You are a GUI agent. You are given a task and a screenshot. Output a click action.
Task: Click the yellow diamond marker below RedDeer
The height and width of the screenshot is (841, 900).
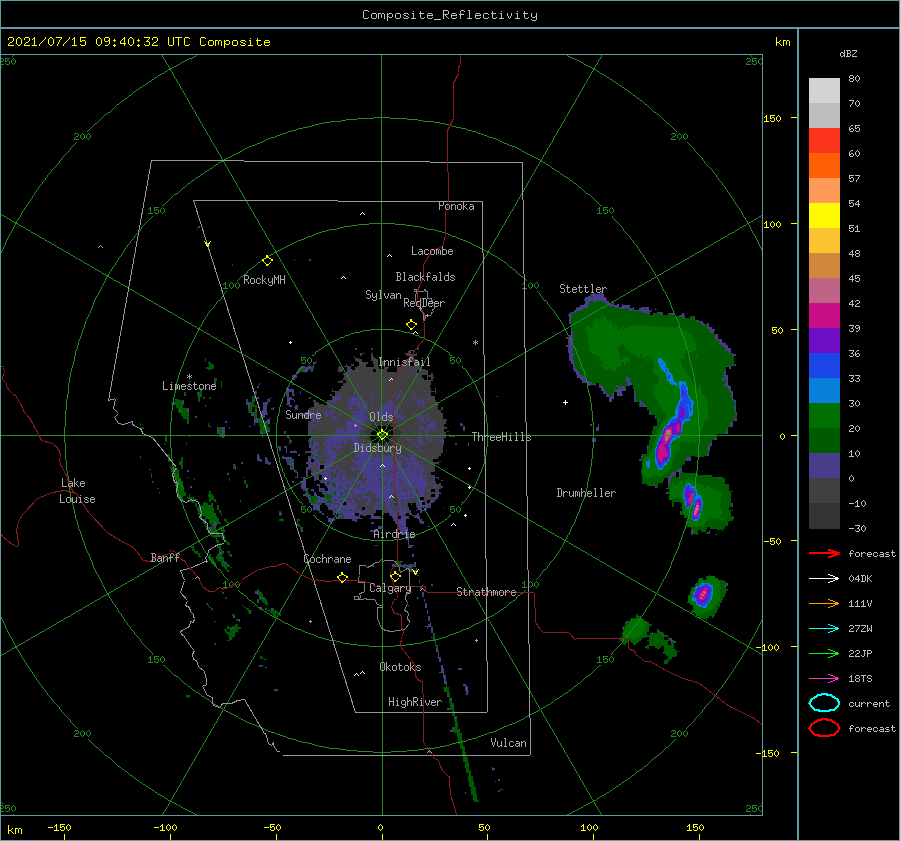tap(412, 325)
